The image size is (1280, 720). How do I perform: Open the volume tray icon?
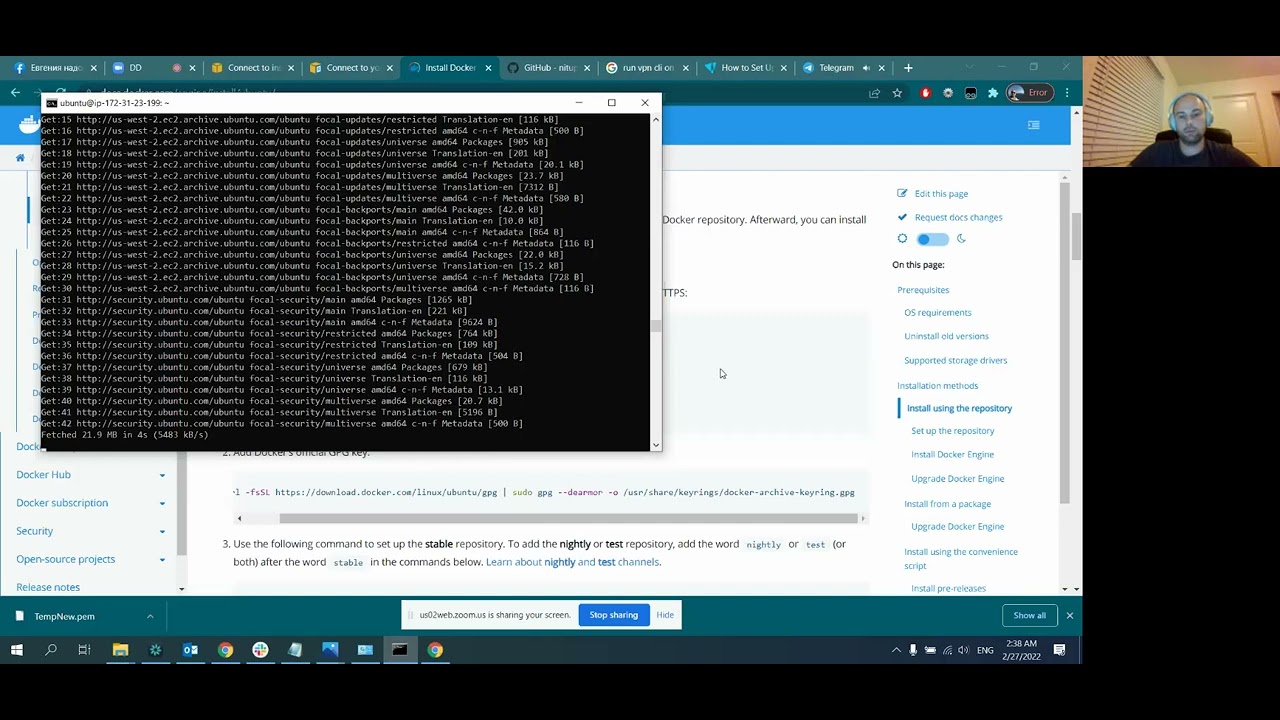[x=964, y=650]
